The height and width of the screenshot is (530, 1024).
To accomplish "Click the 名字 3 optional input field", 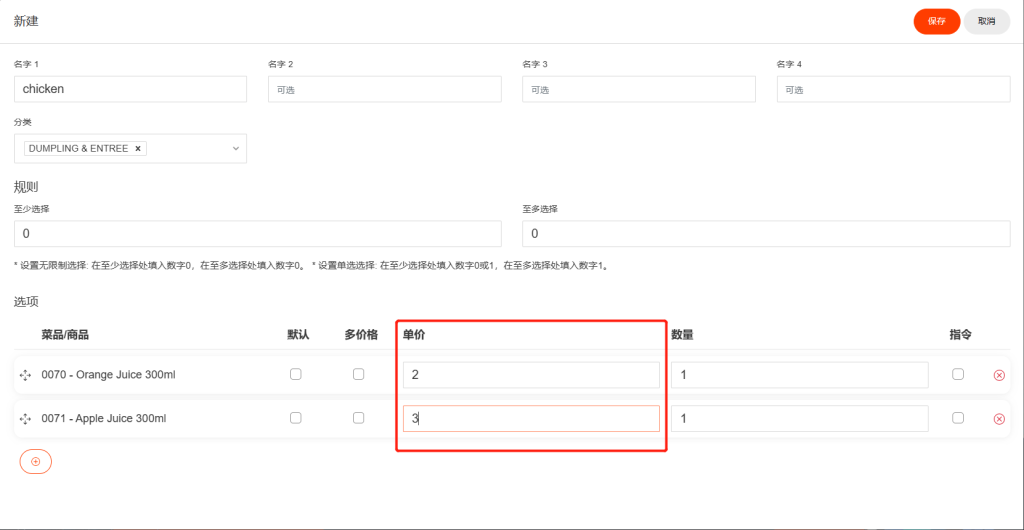I will 639,89.
